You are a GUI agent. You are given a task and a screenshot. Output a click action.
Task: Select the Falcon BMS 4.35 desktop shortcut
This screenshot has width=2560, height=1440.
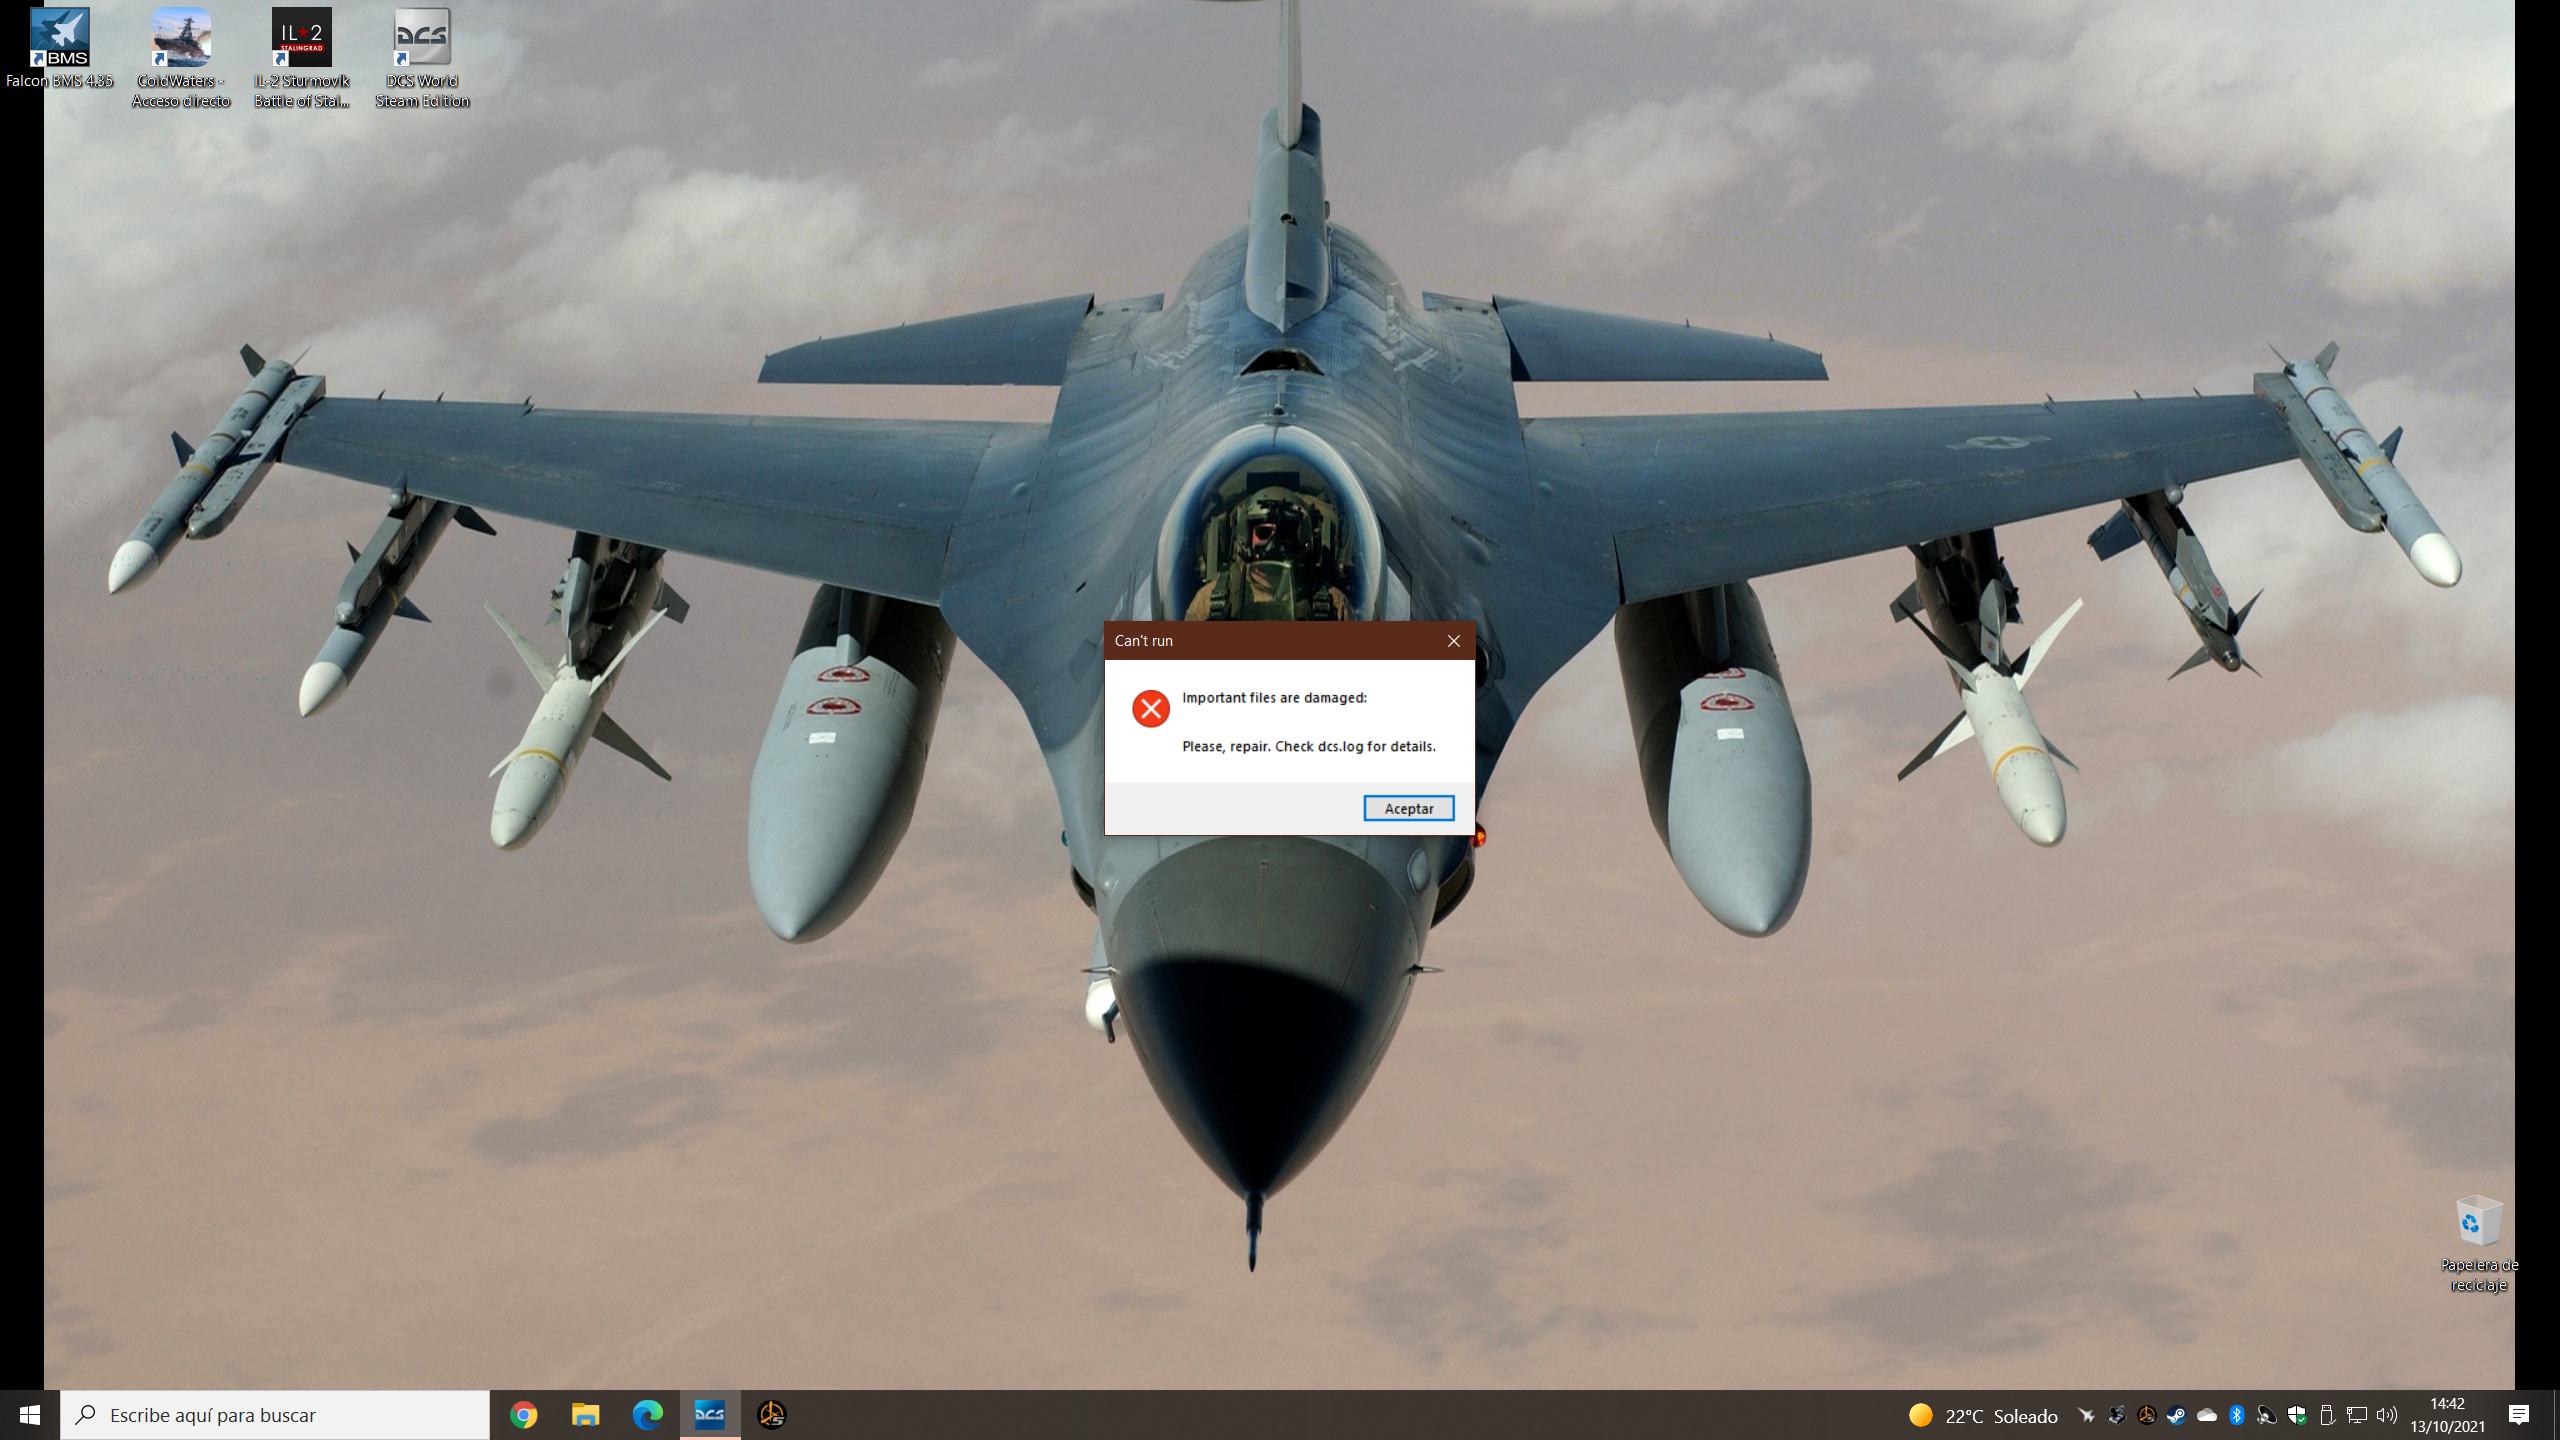(59, 48)
